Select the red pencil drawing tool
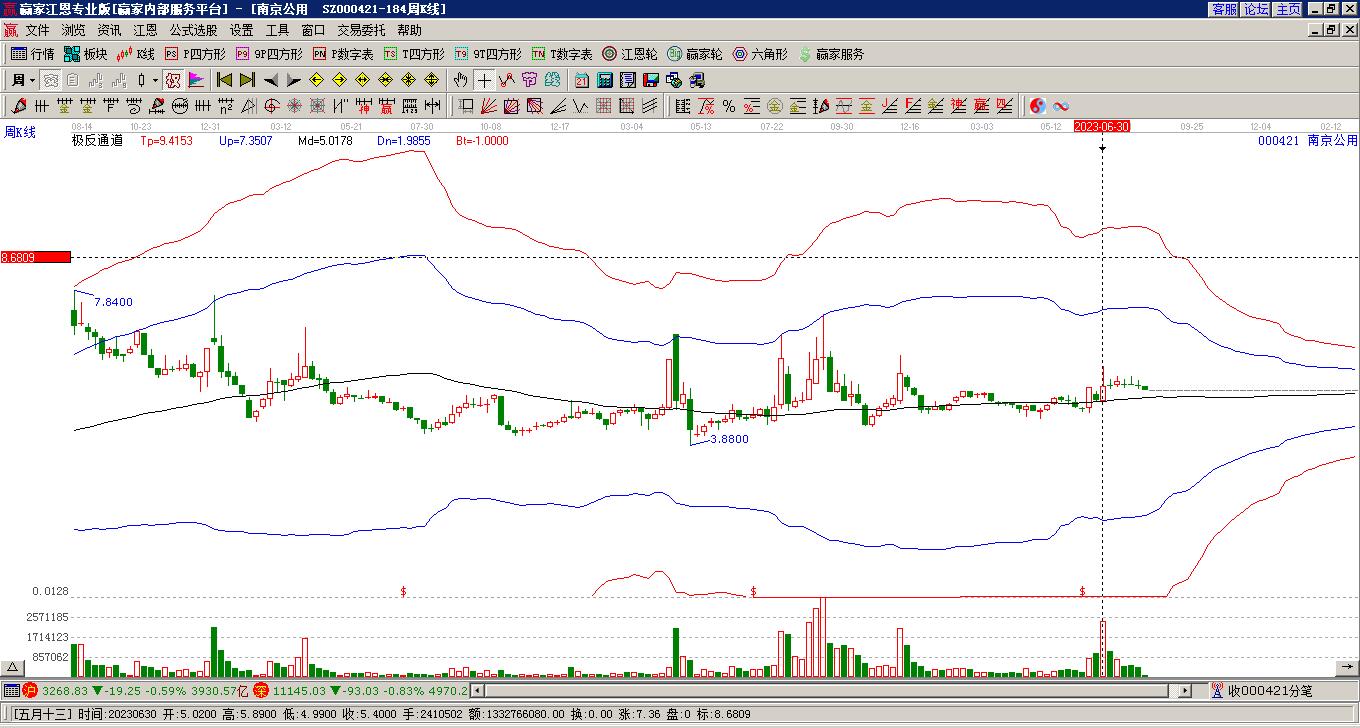Screen dimensions: 1360x728 pos(19,106)
